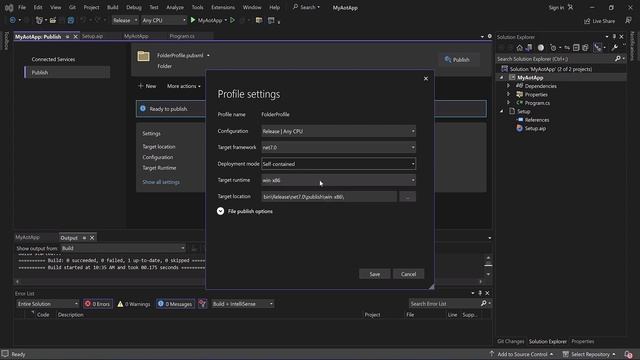Screen dimensions: 640x360
Task: Click the notifications icon in status bar
Action: (628, 355)
